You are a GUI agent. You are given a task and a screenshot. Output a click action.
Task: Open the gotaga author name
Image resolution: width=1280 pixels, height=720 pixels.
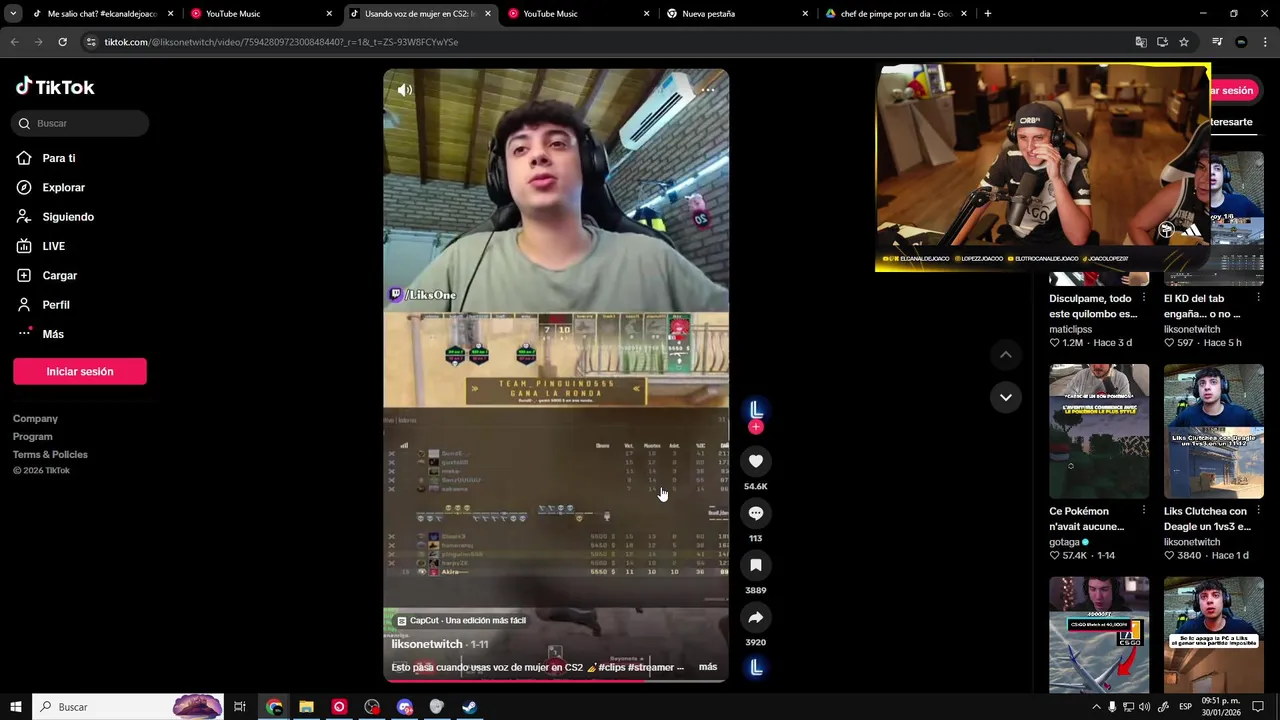1064,542
